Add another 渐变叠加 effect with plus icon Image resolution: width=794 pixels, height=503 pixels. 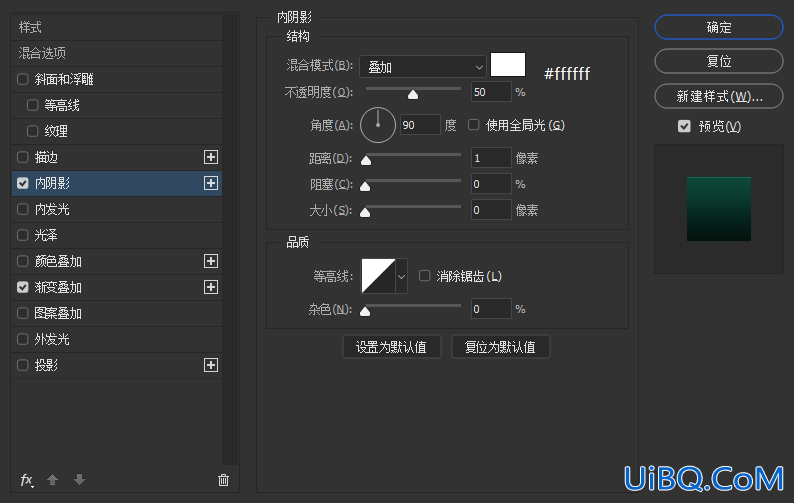click(211, 287)
